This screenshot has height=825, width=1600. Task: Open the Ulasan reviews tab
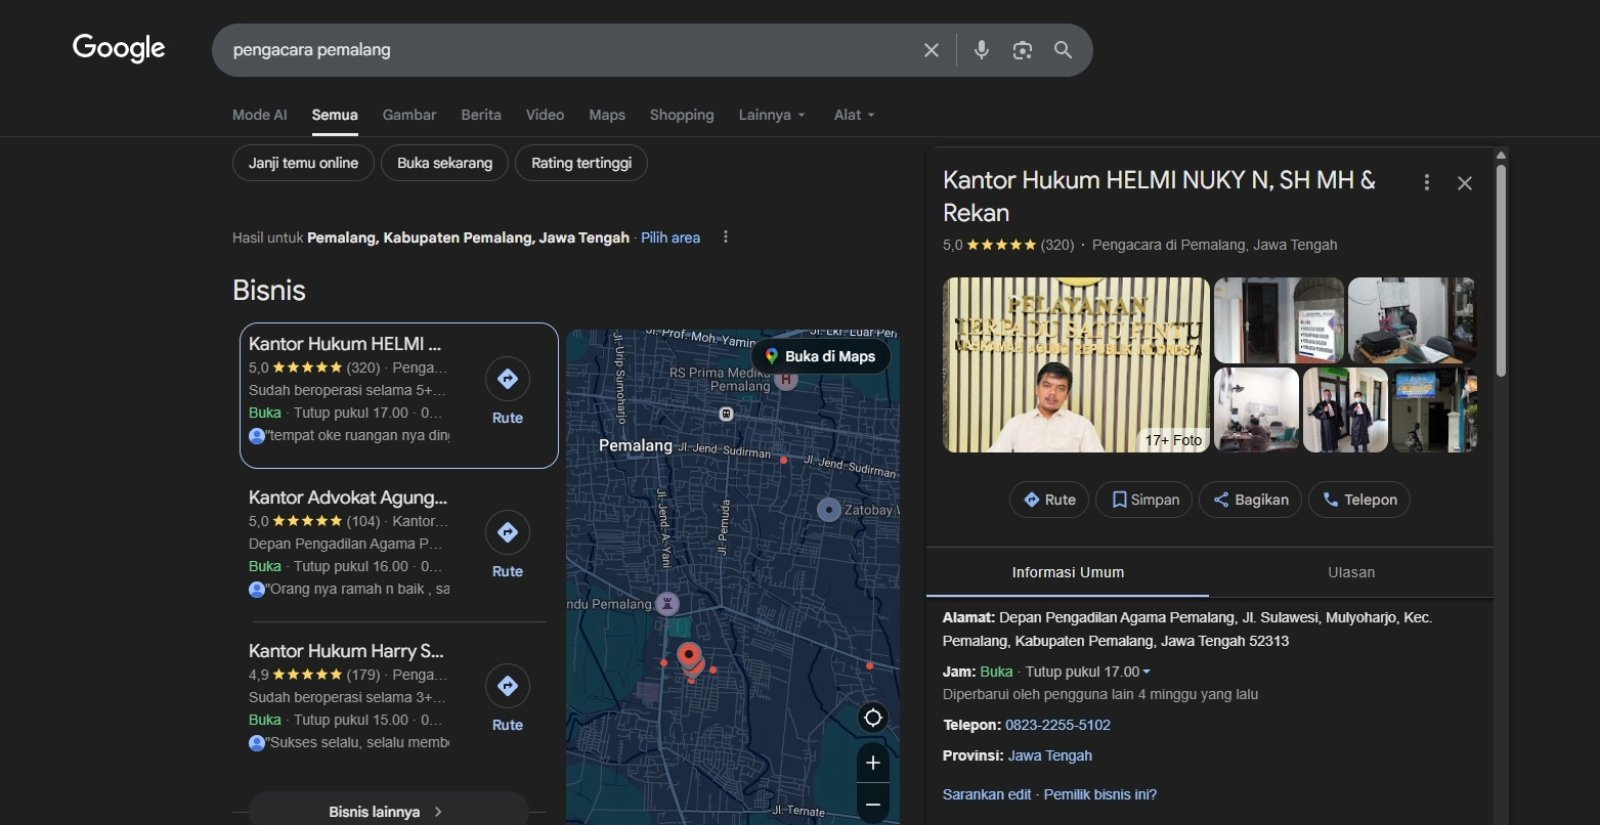[x=1351, y=572]
